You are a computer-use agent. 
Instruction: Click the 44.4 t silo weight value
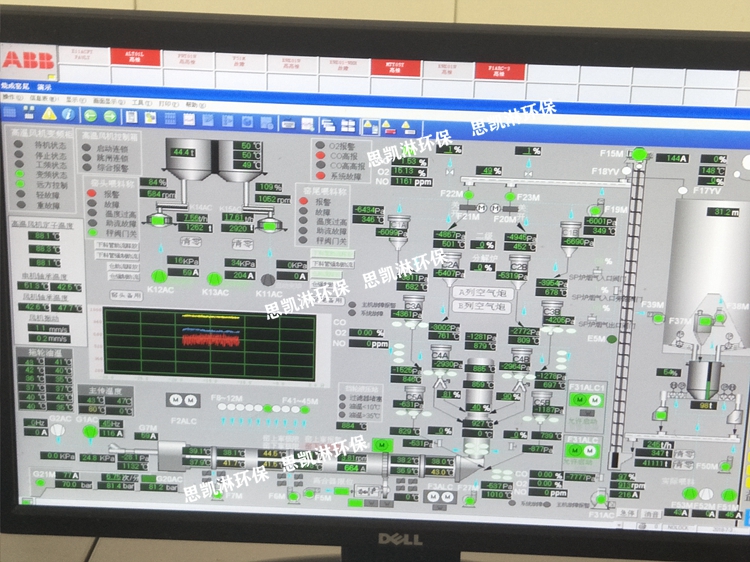click(x=184, y=153)
